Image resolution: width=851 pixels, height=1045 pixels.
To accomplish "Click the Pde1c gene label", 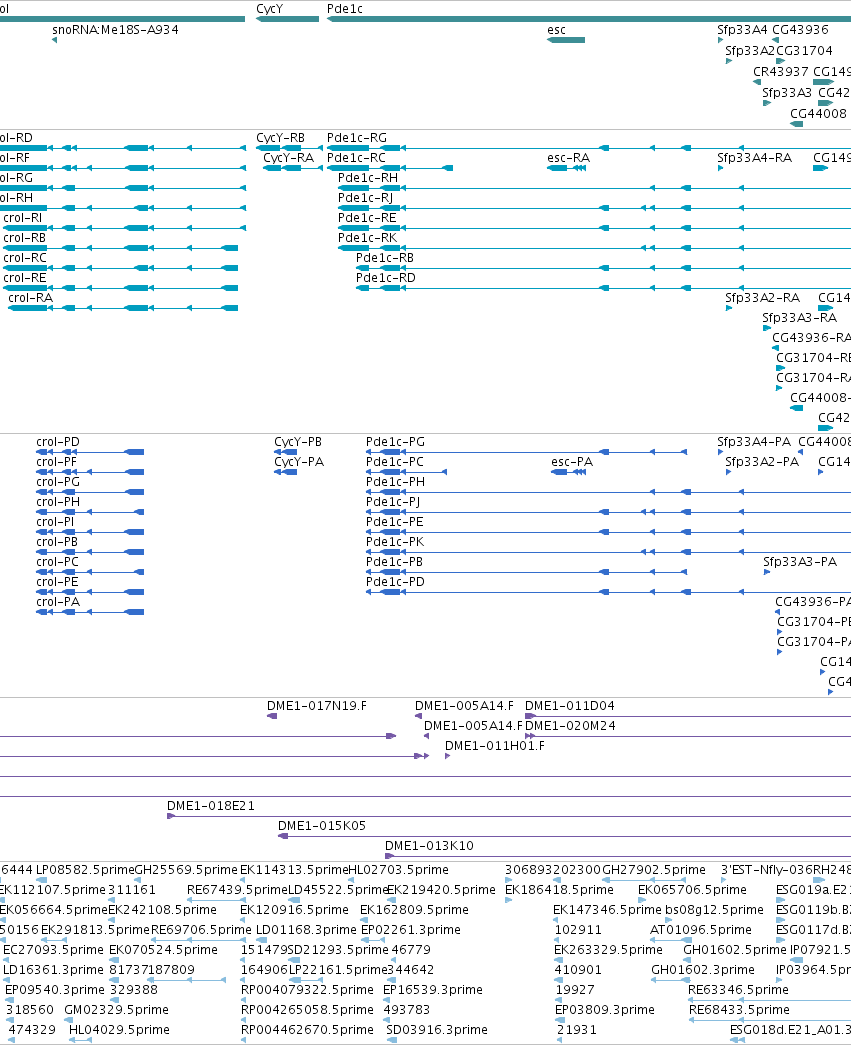I will [x=345, y=9].
